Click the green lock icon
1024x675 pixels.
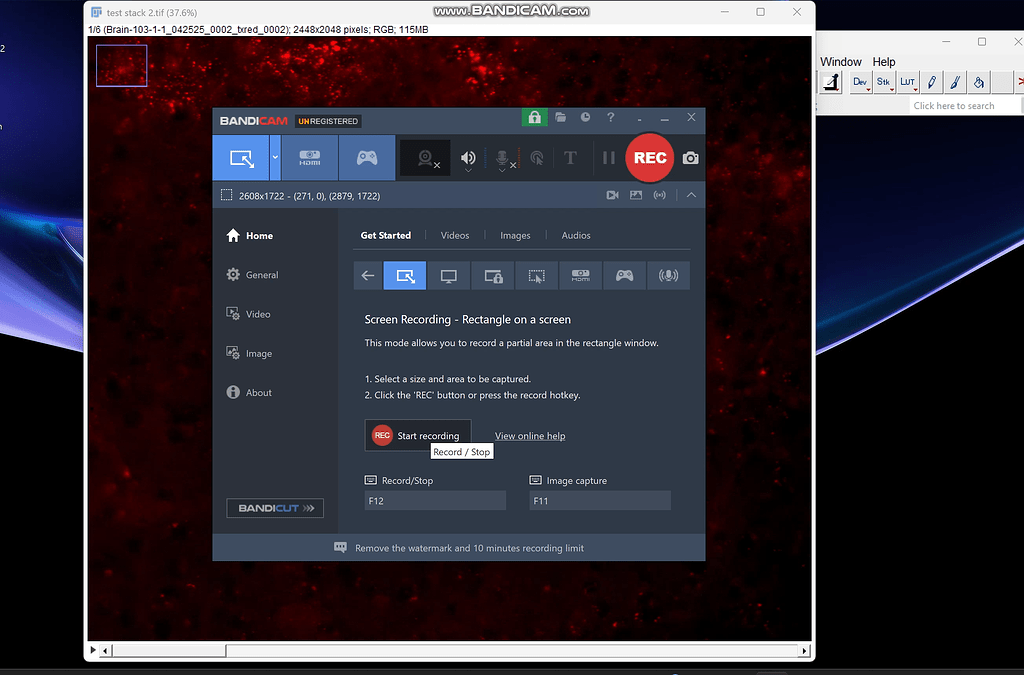(x=534, y=117)
